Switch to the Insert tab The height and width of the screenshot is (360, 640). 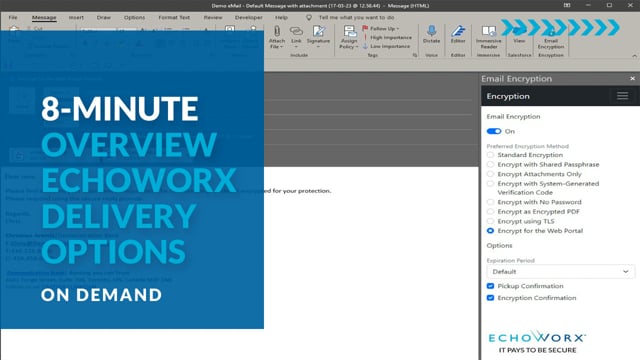coord(76,18)
